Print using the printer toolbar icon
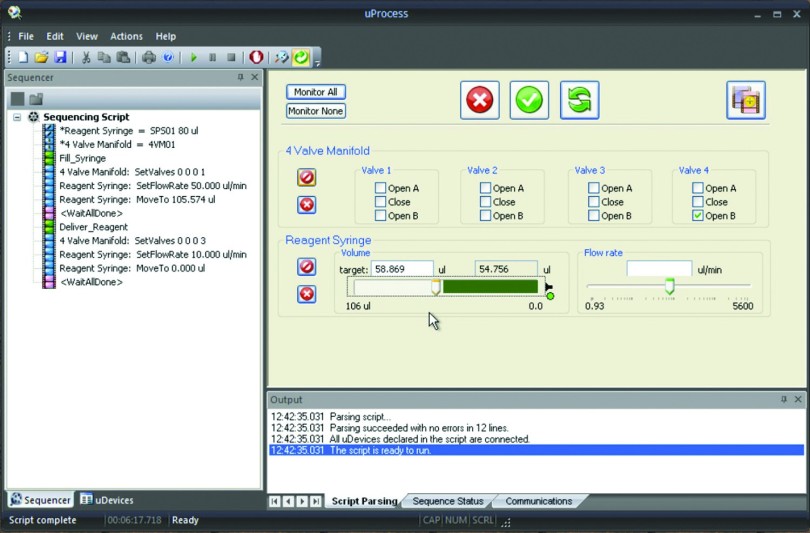This screenshot has width=810, height=533. point(149,57)
